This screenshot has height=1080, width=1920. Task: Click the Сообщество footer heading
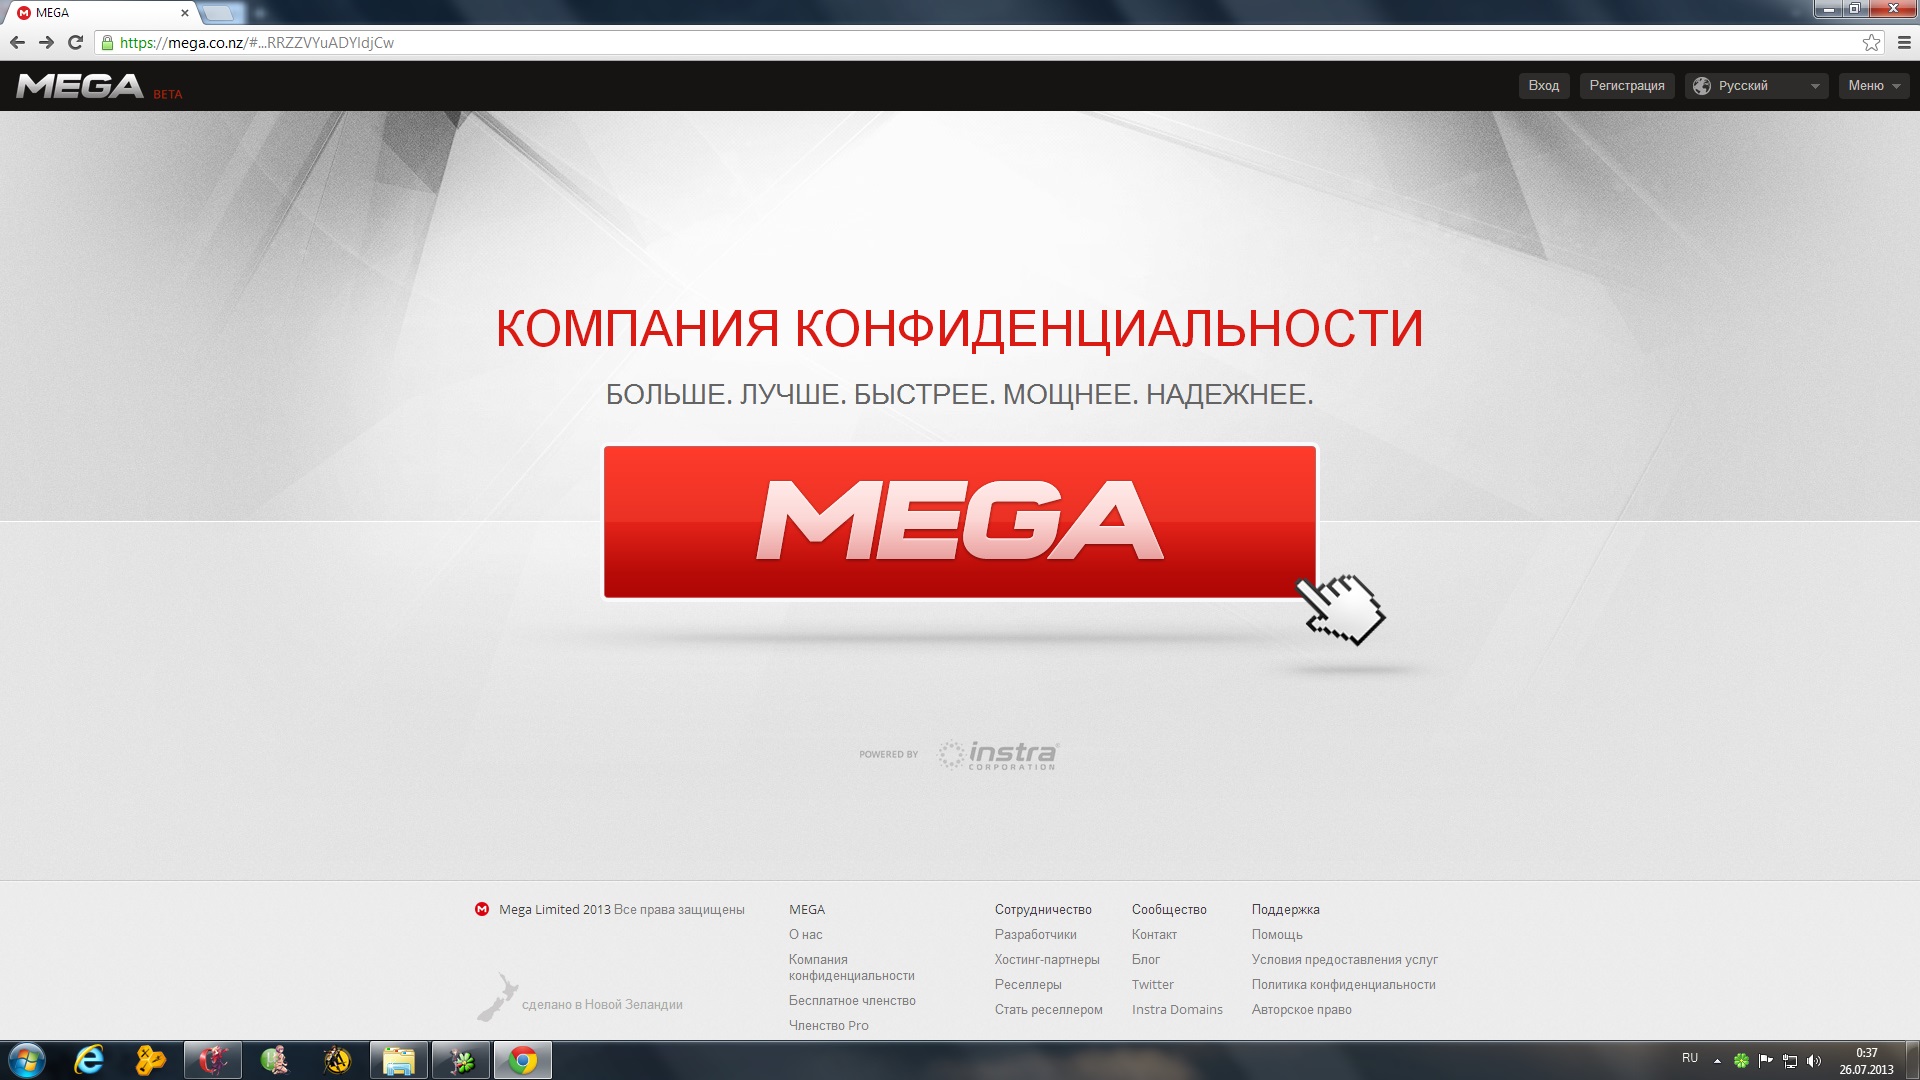click(x=1169, y=910)
